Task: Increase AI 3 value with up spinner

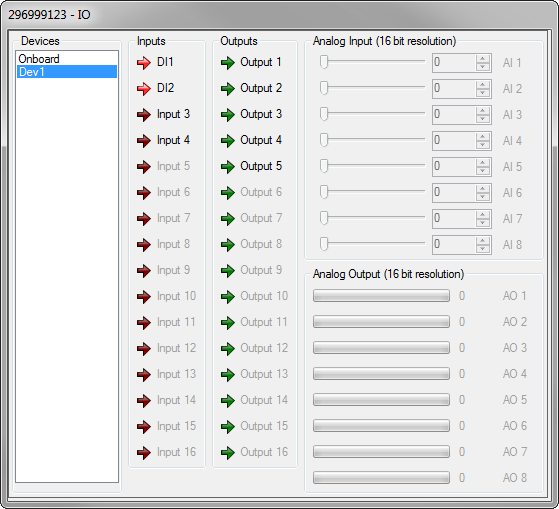Action: point(483,111)
